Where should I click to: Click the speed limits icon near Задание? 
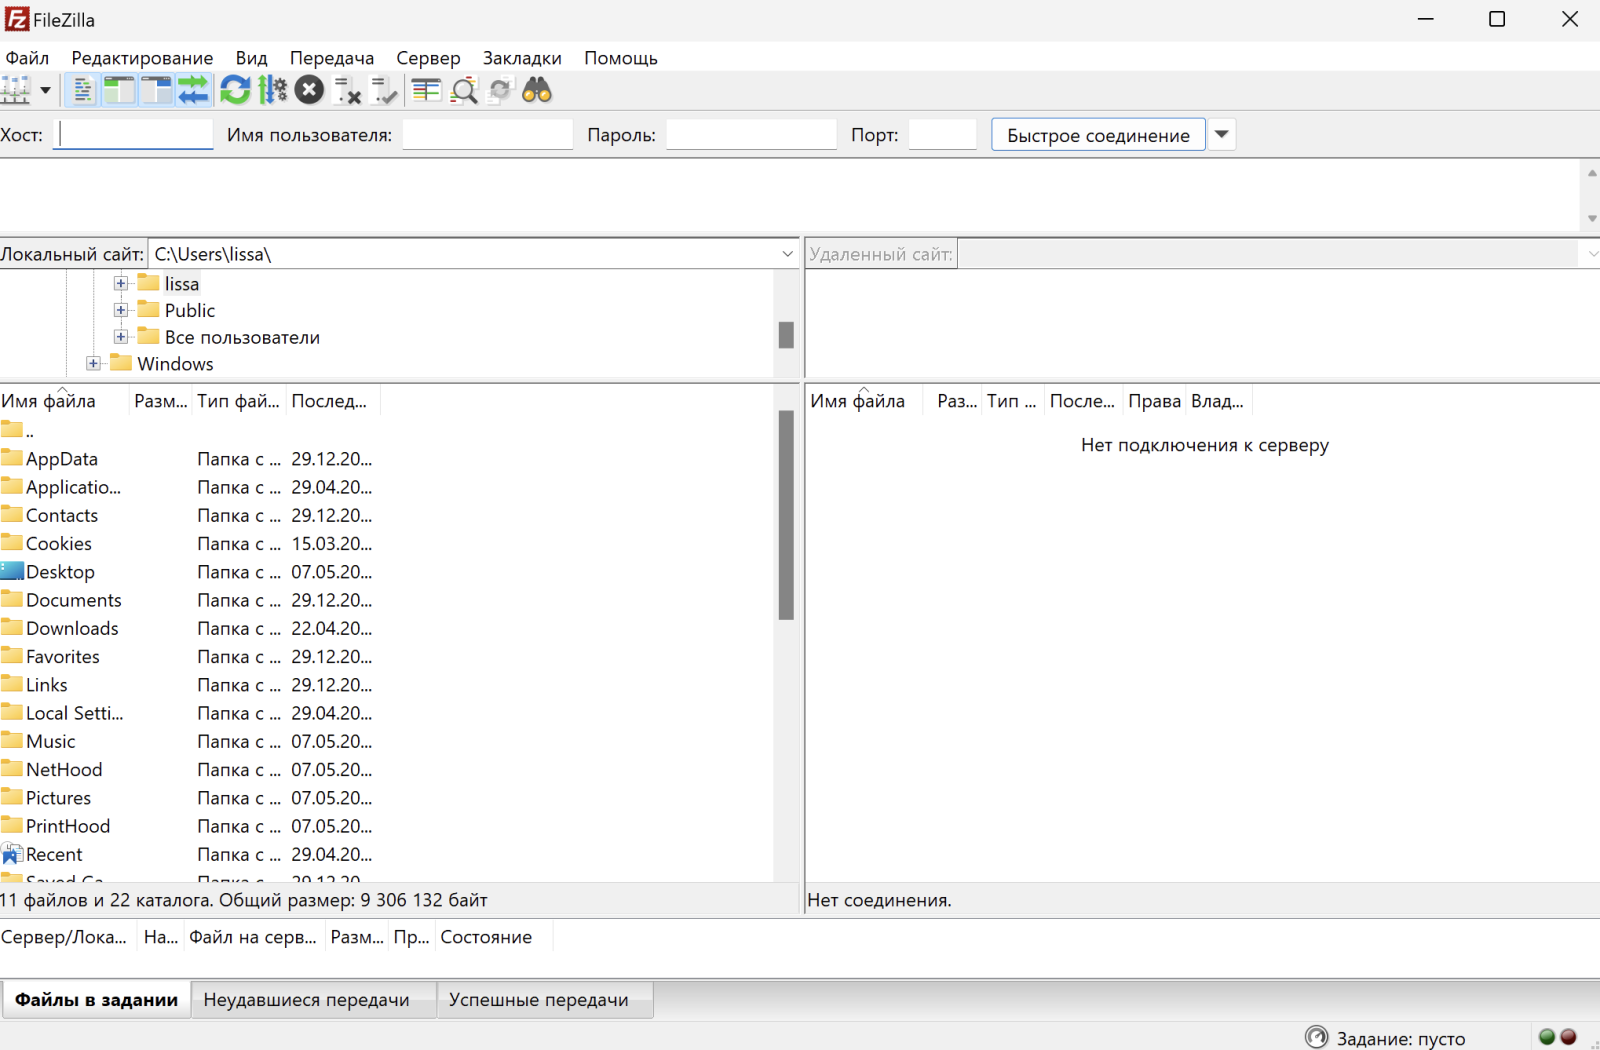tap(1317, 1037)
